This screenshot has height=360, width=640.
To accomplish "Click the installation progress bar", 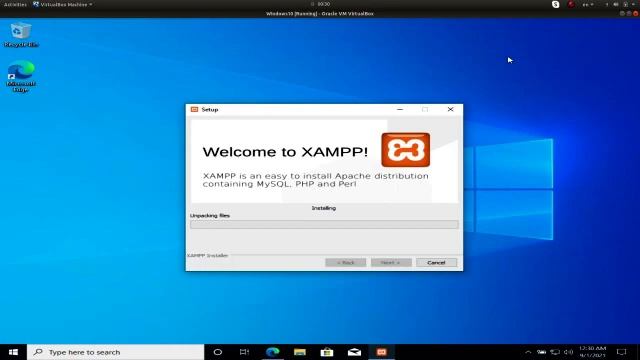I will pos(324,224).
